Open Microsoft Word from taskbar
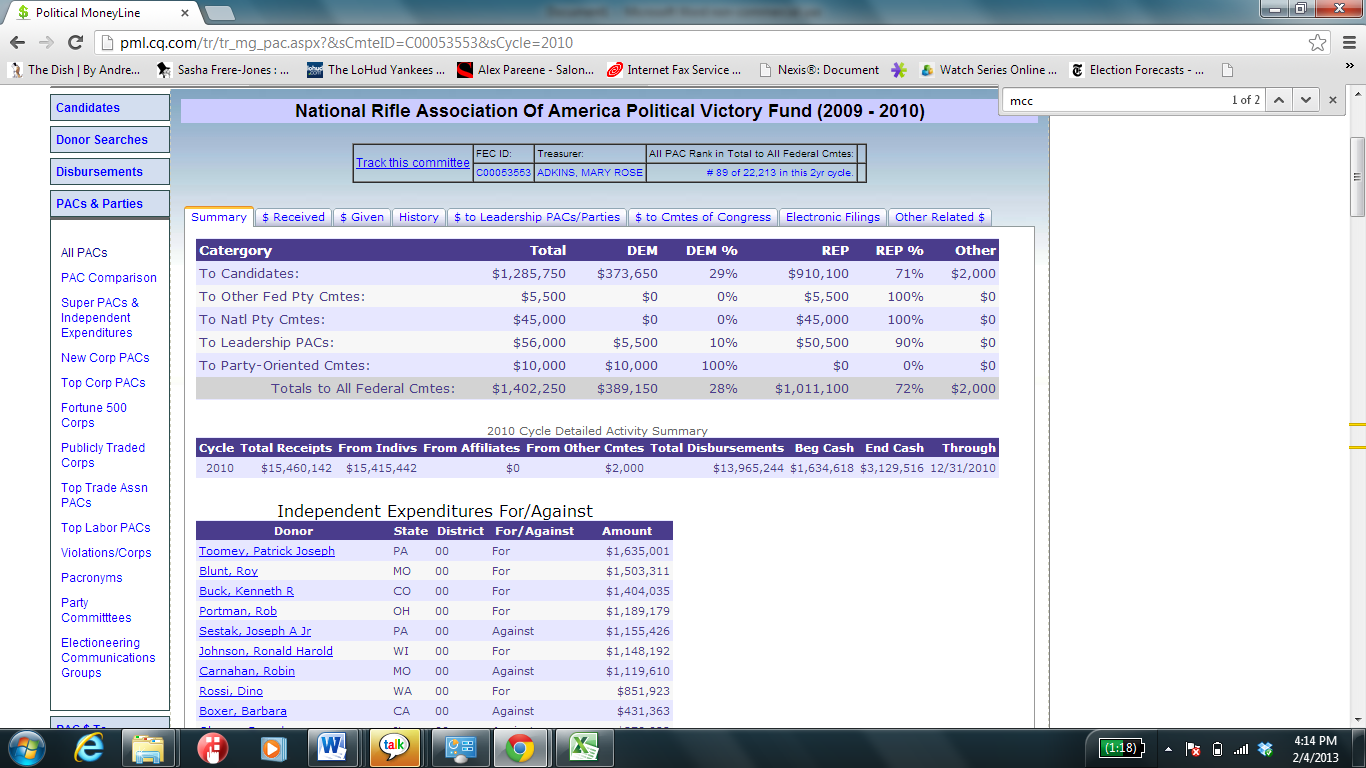The width and height of the screenshot is (1366, 768). point(331,748)
